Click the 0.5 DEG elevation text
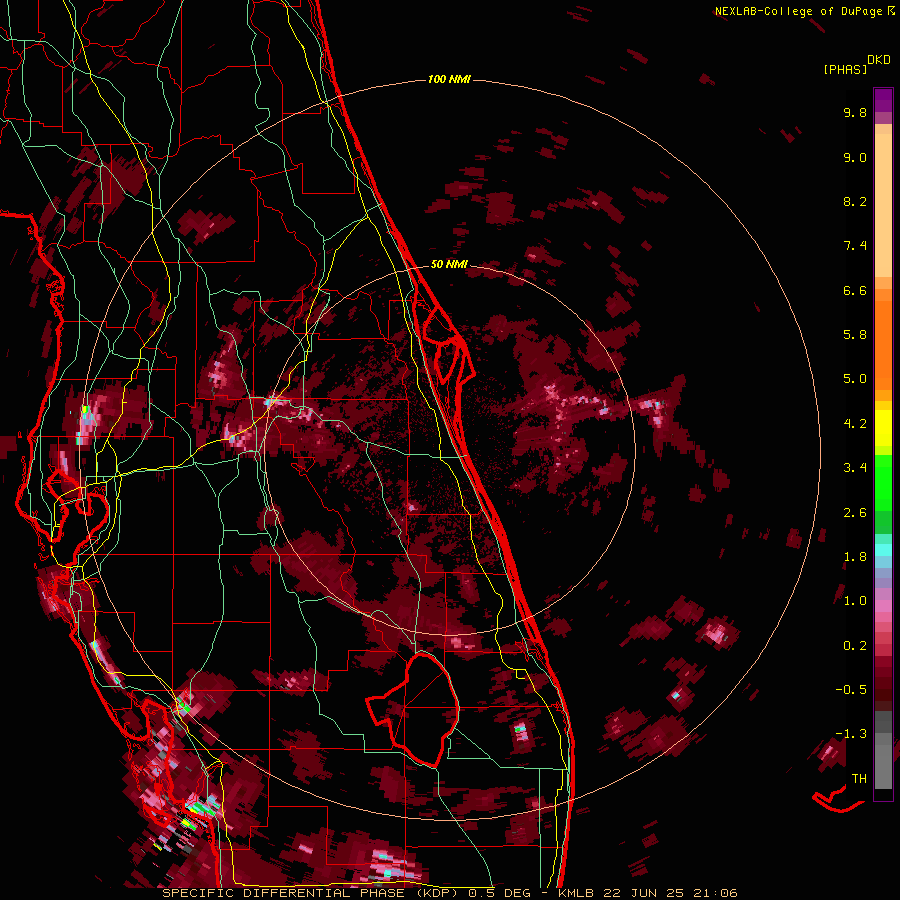The image size is (900, 900). pos(499,893)
